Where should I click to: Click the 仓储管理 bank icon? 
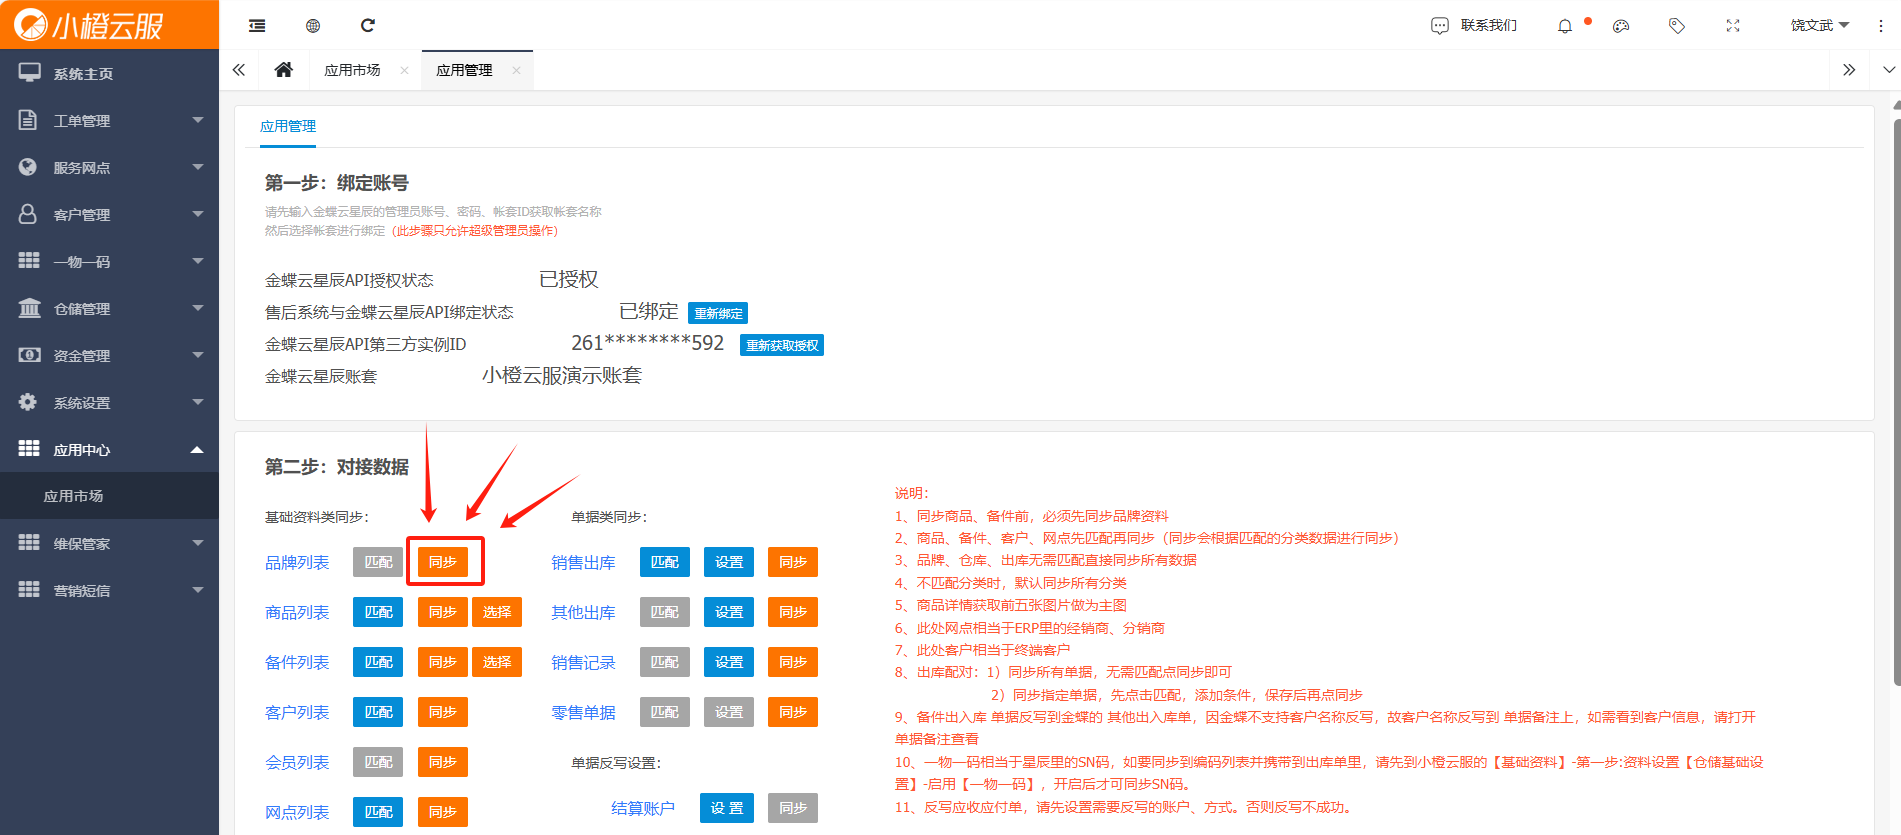[29, 307]
